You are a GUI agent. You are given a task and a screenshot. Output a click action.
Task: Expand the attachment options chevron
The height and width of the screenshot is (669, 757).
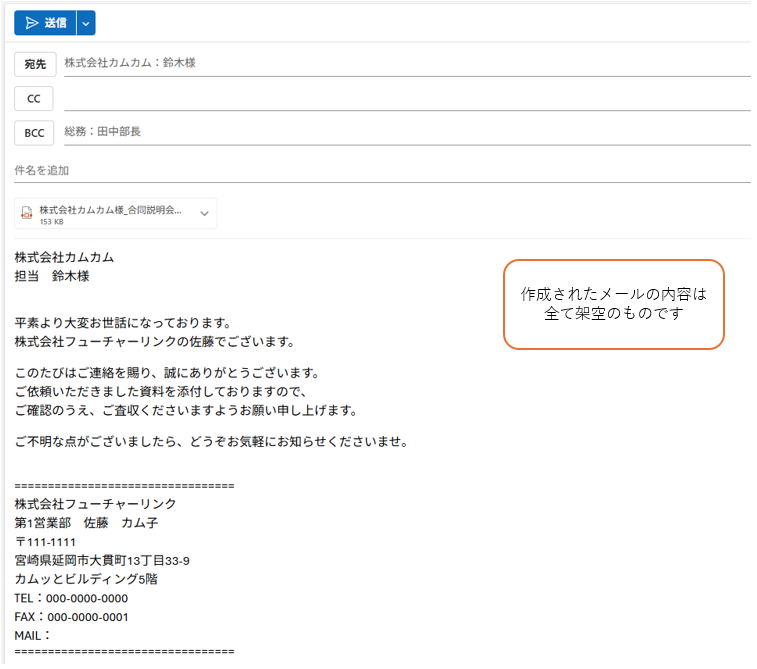[x=204, y=213]
